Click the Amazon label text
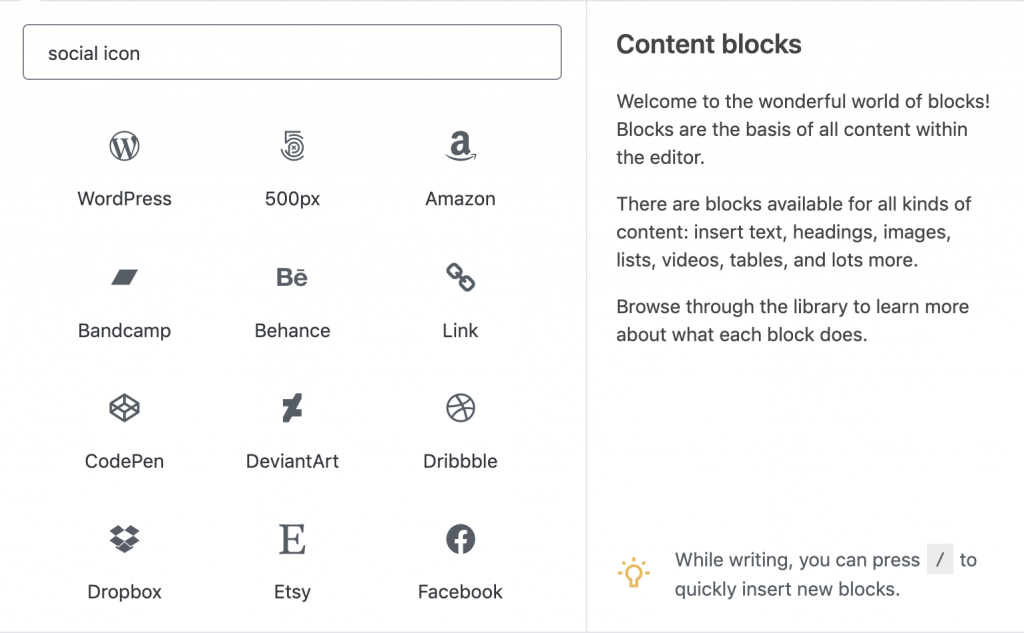 pos(460,199)
